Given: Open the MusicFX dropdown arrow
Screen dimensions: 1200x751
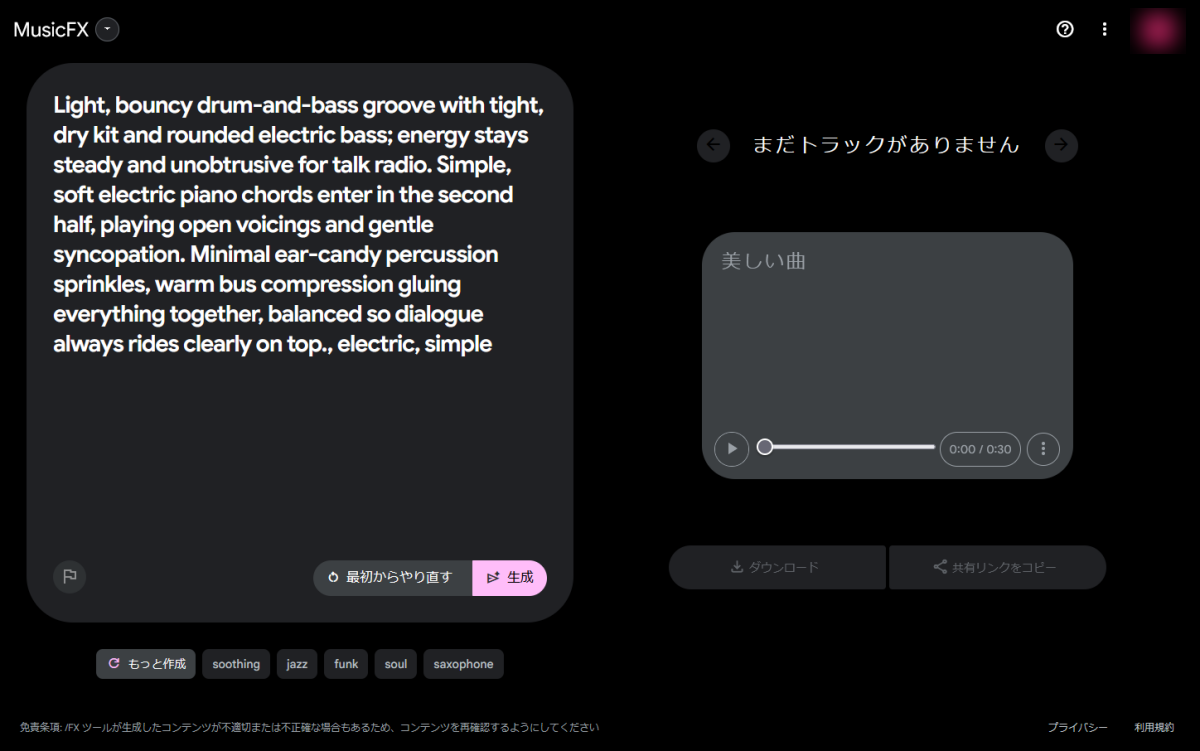Looking at the screenshot, I should click(x=108, y=30).
